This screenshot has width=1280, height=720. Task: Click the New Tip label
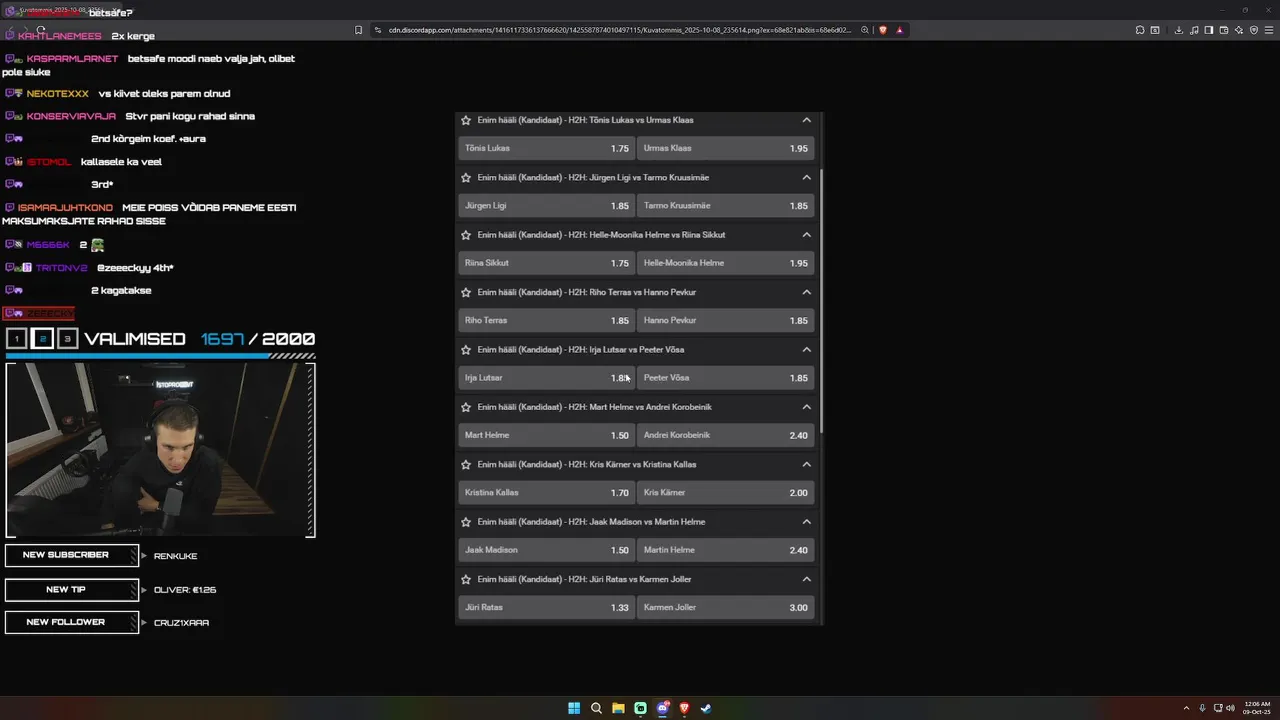(71, 590)
